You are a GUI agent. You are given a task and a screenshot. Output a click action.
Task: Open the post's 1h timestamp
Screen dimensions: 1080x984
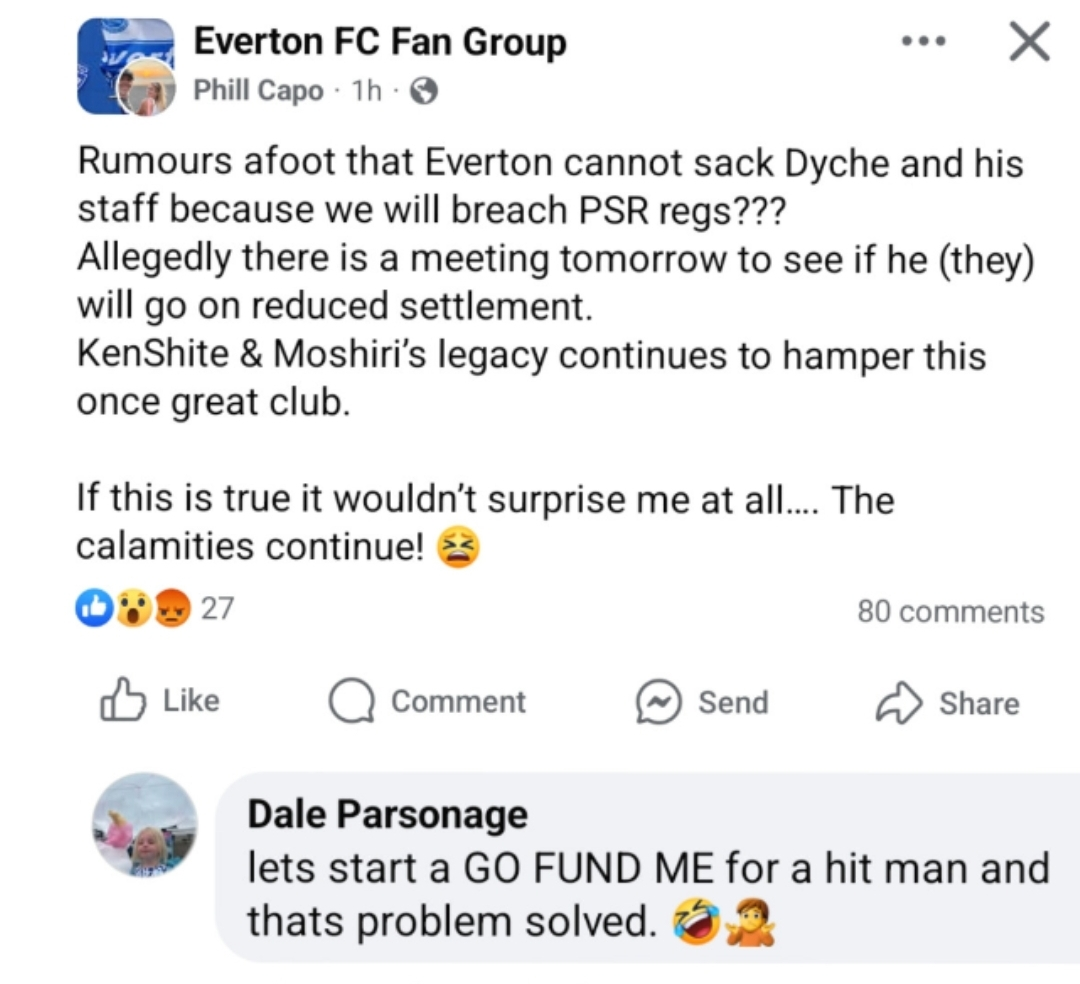coord(371,91)
